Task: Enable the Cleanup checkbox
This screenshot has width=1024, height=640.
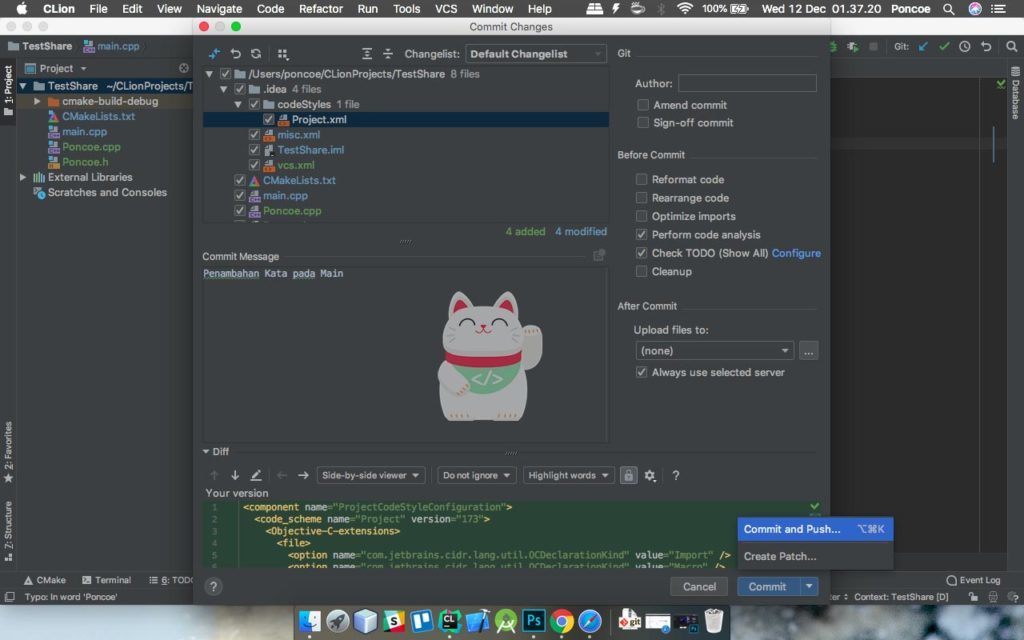Action: coord(641,271)
